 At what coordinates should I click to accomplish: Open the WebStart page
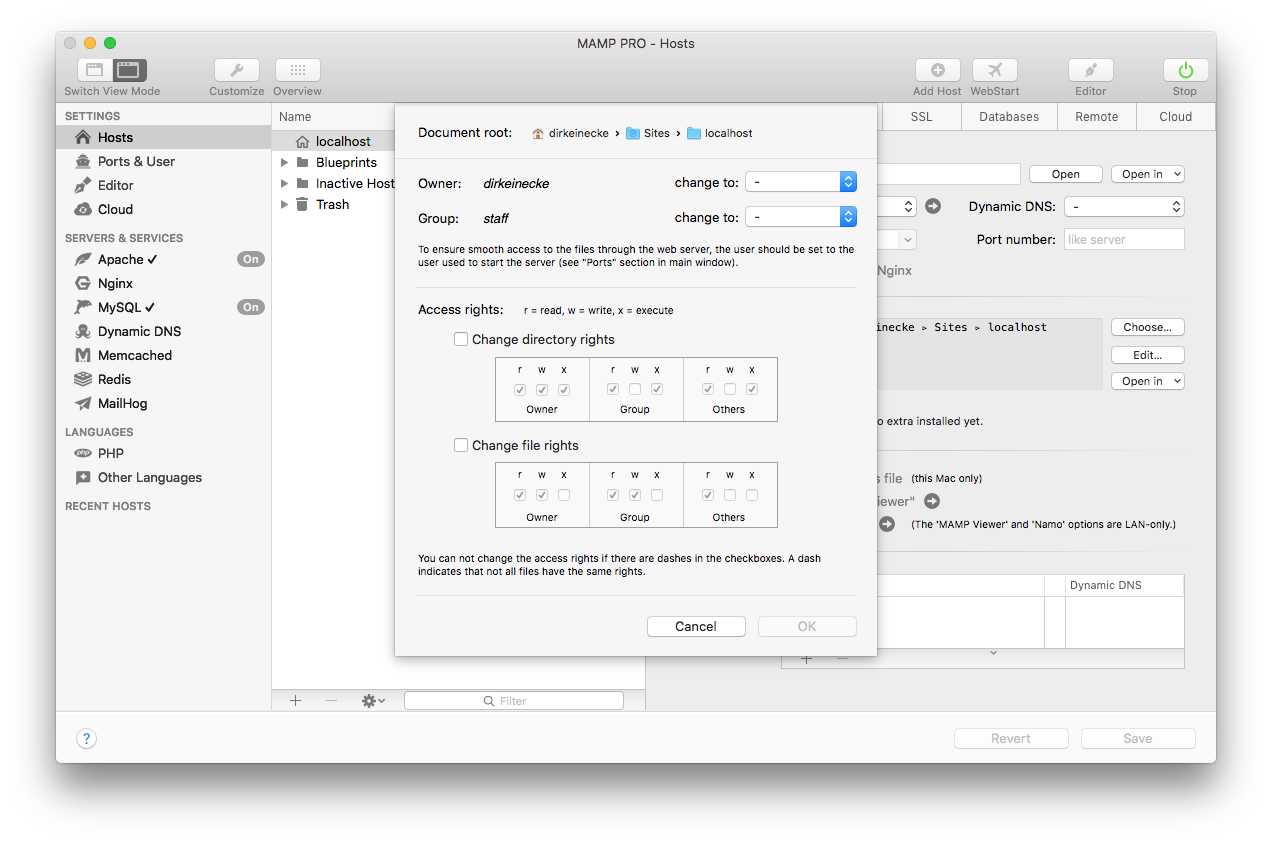994,70
